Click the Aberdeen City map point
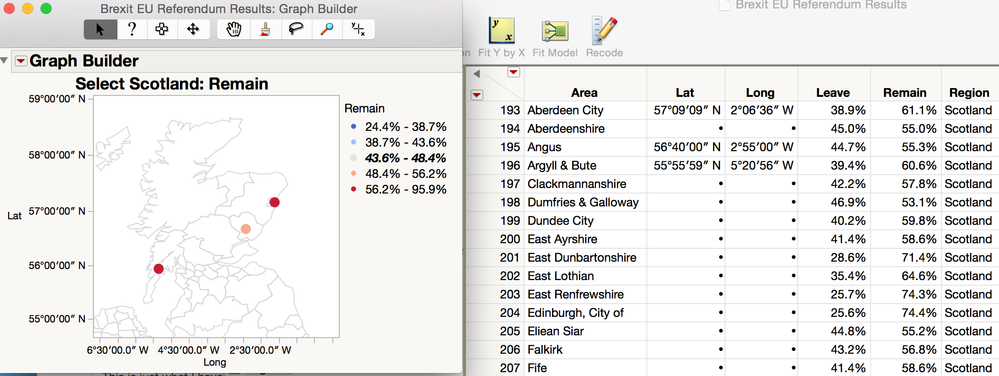Image resolution: width=999 pixels, height=376 pixels. [x=275, y=202]
